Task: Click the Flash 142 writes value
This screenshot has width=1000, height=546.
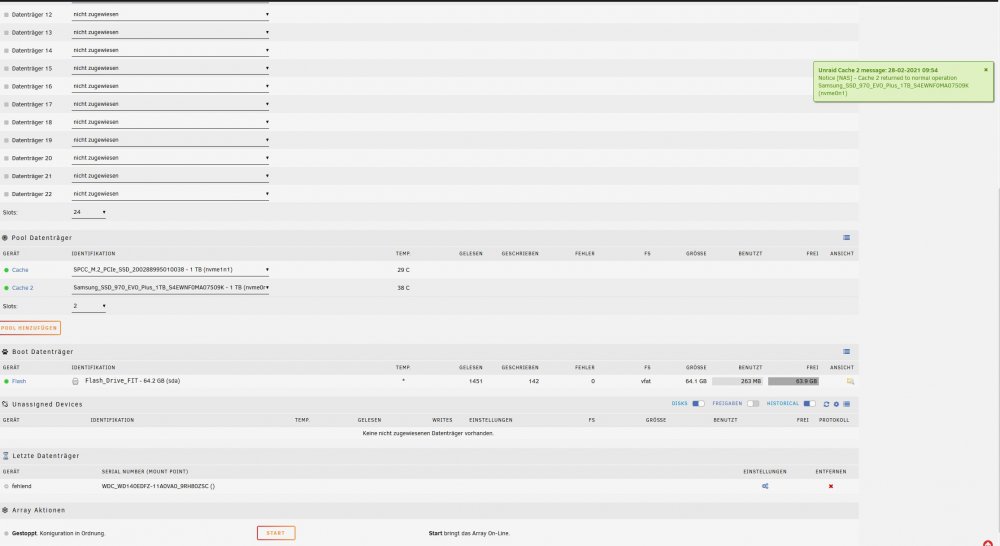Action: [x=533, y=381]
